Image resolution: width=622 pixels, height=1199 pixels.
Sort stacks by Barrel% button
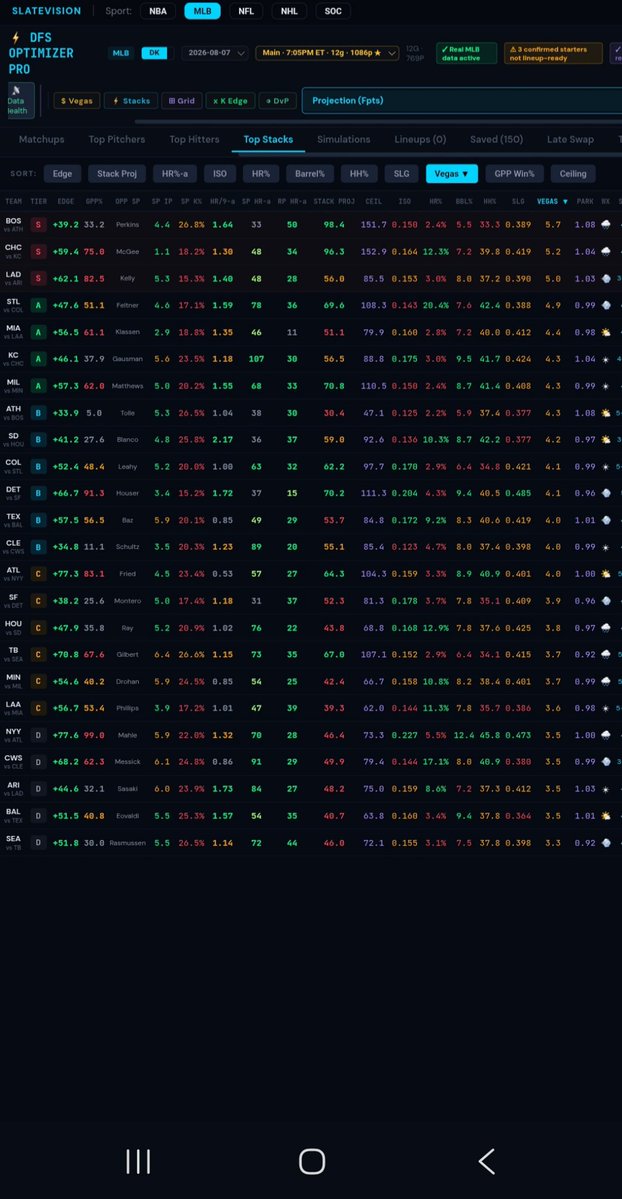tap(310, 174)
